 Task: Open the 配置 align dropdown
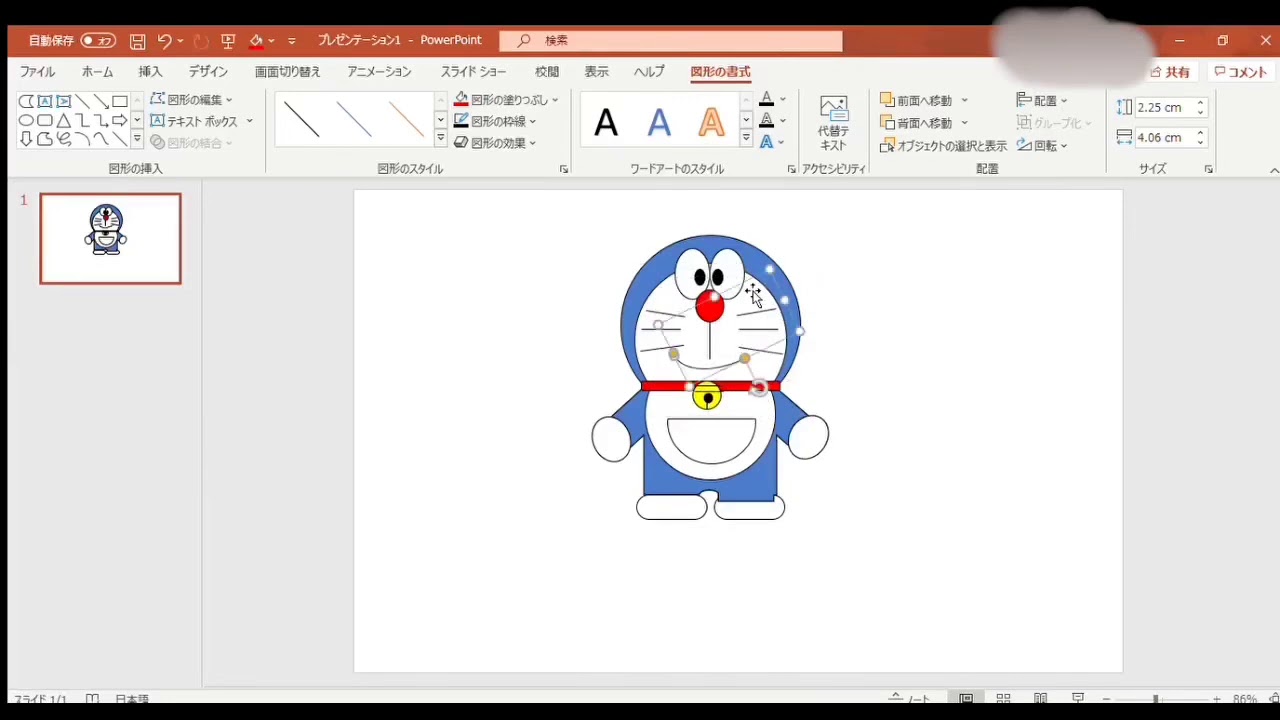pos(1042,100)
